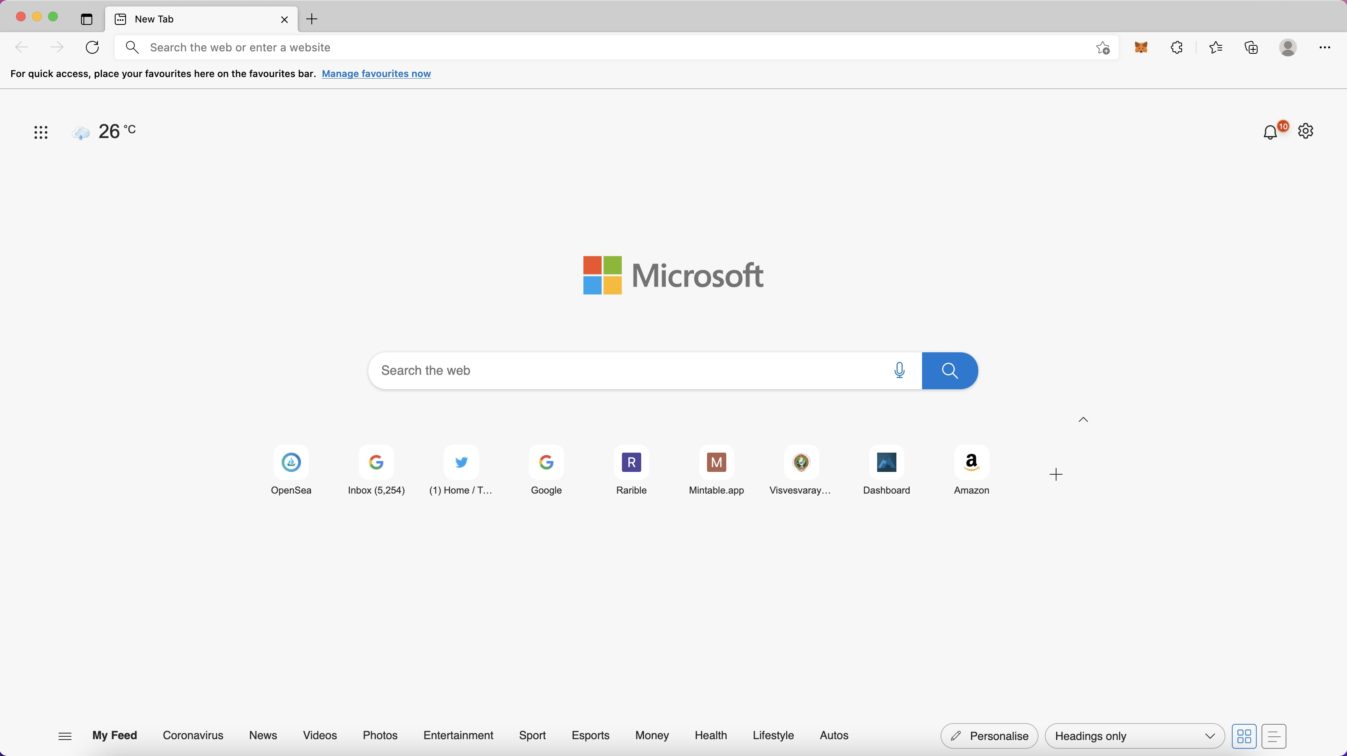Open the Favourites list
This screenshot has width=1347, height=756.
coord(1215,47)
